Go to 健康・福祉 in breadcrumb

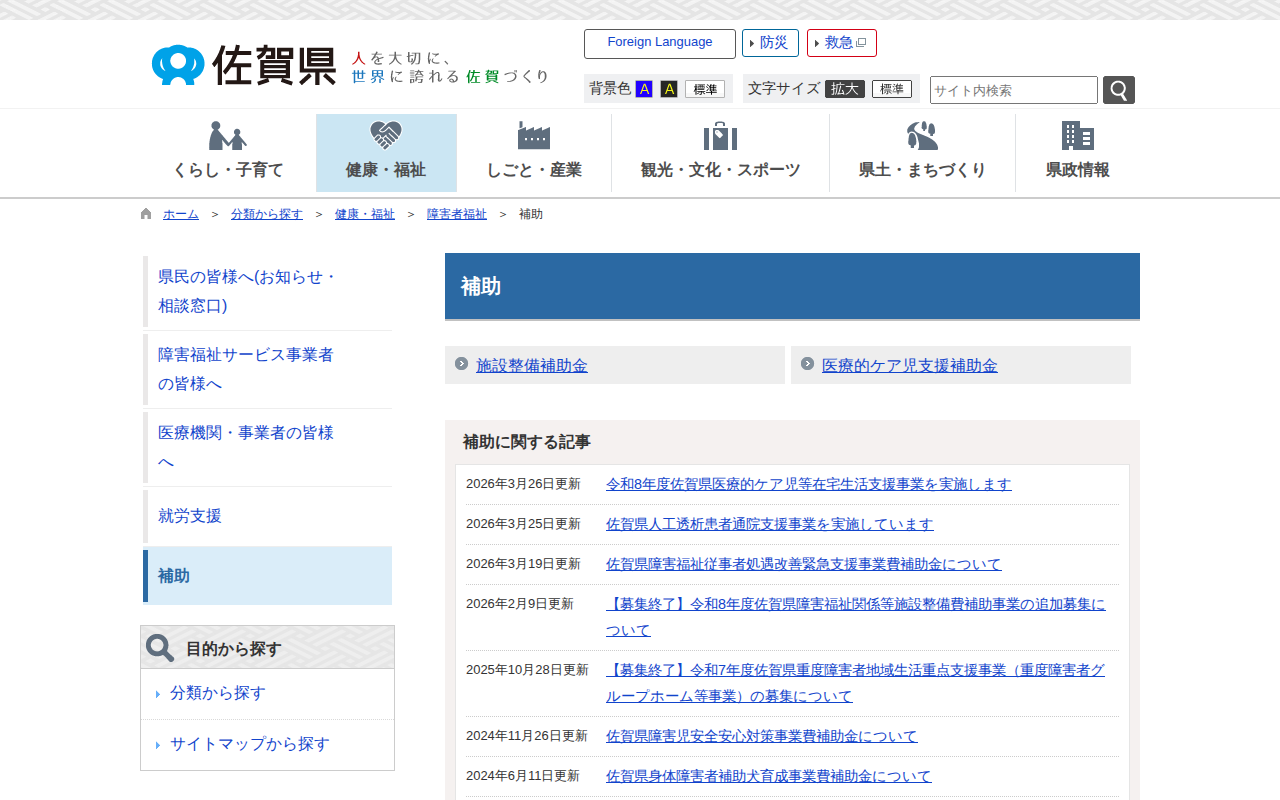[x=365, y=214]
